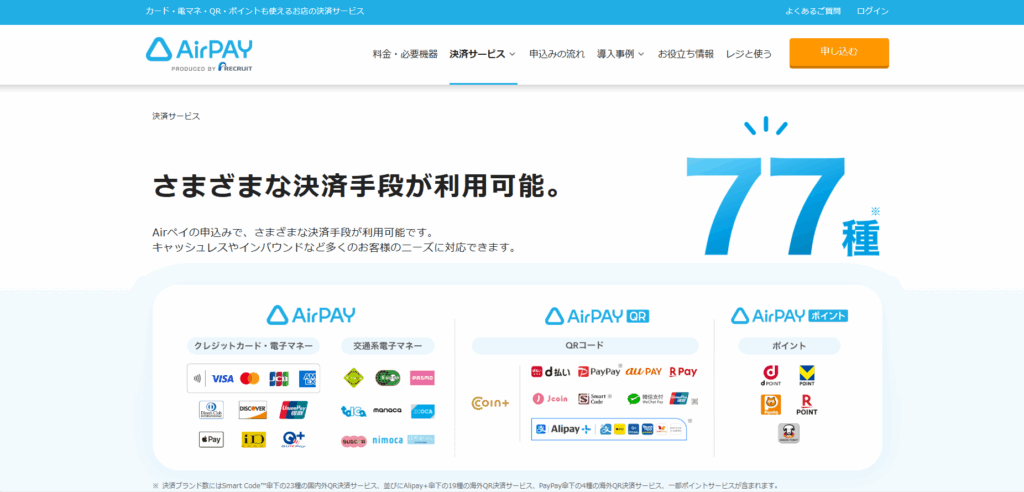Click the d払い logo
The height and width of the screenshot is (492, 1024).
tap(550, 371)
